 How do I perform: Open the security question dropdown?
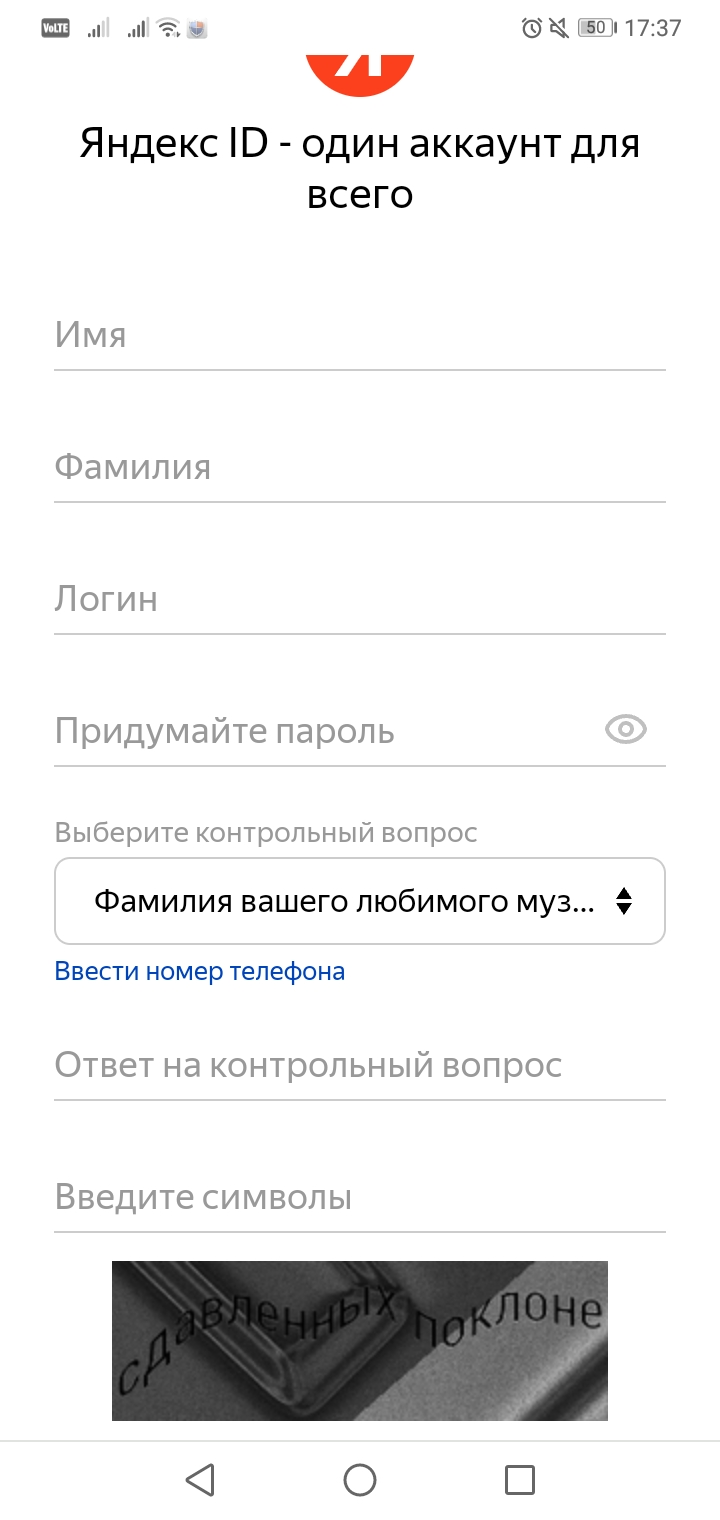pyautogui.click(x=360, y=901)
